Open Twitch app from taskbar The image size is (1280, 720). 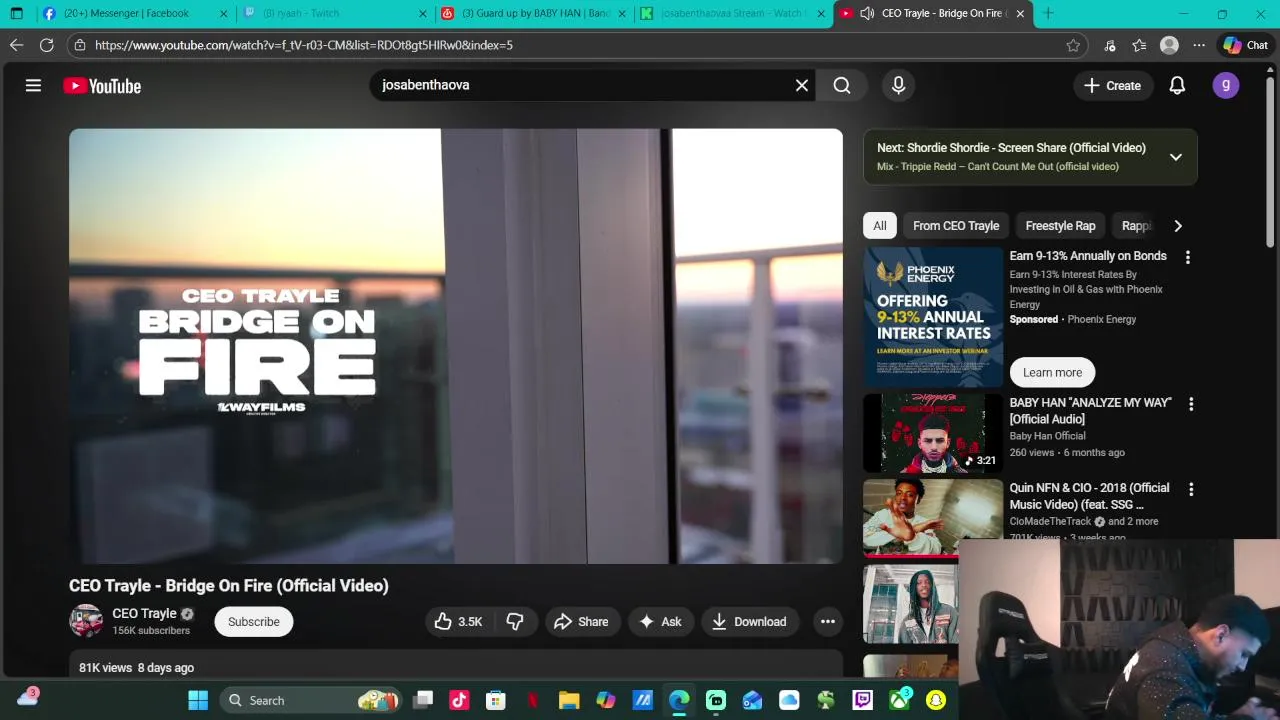click(862, 700)
